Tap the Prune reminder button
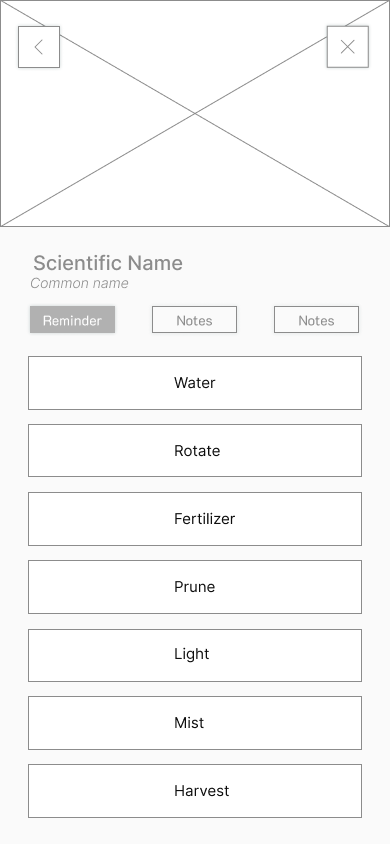390x844 pixels. click(x=195, y=587)
